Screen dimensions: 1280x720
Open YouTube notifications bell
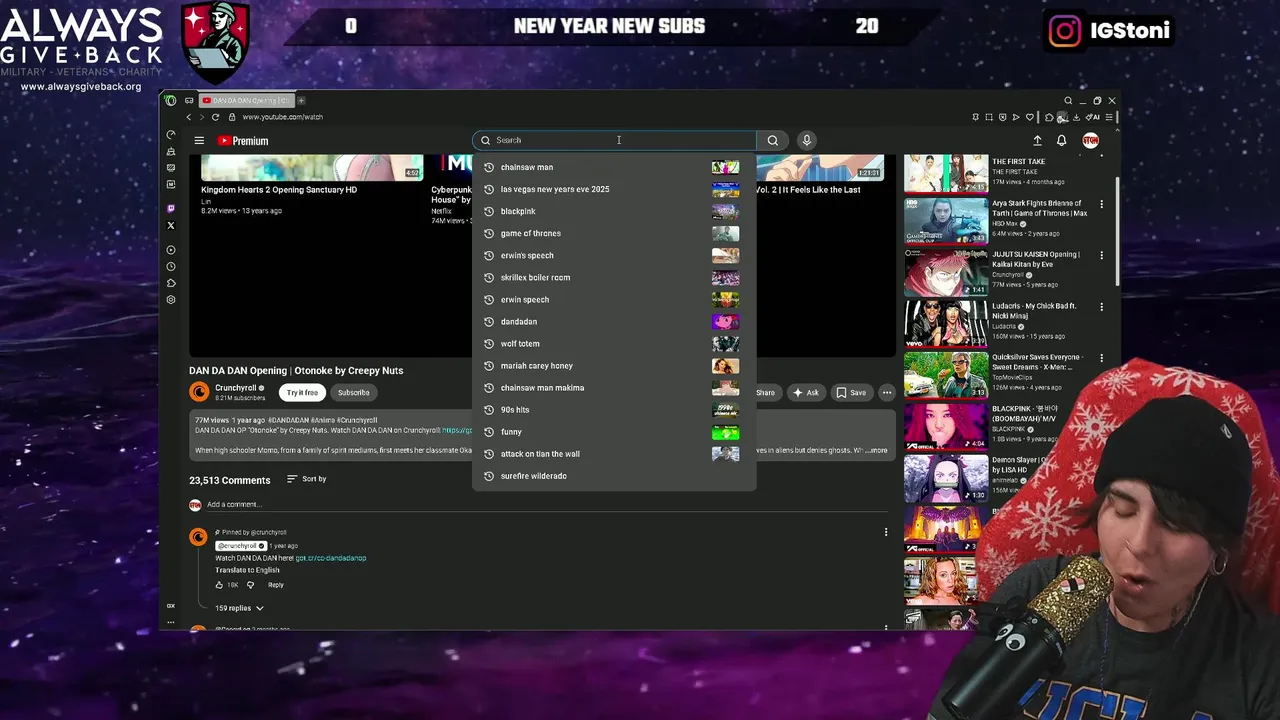click(1062, 140)
